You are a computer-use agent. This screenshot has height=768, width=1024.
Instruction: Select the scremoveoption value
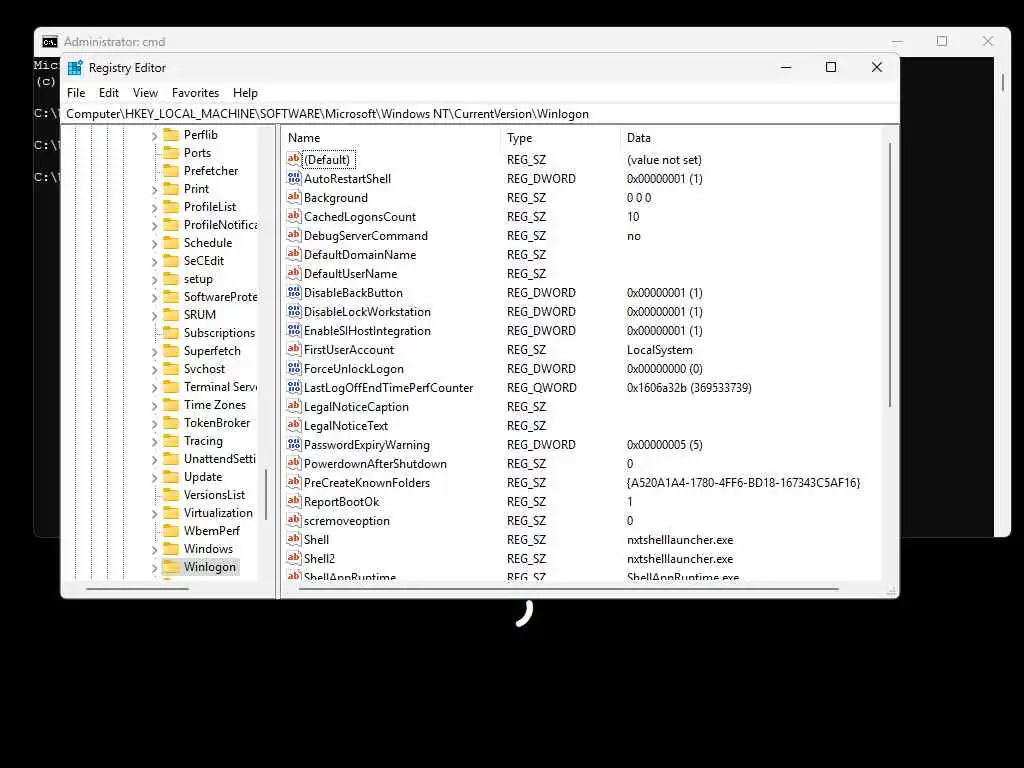tap(346, 520)
